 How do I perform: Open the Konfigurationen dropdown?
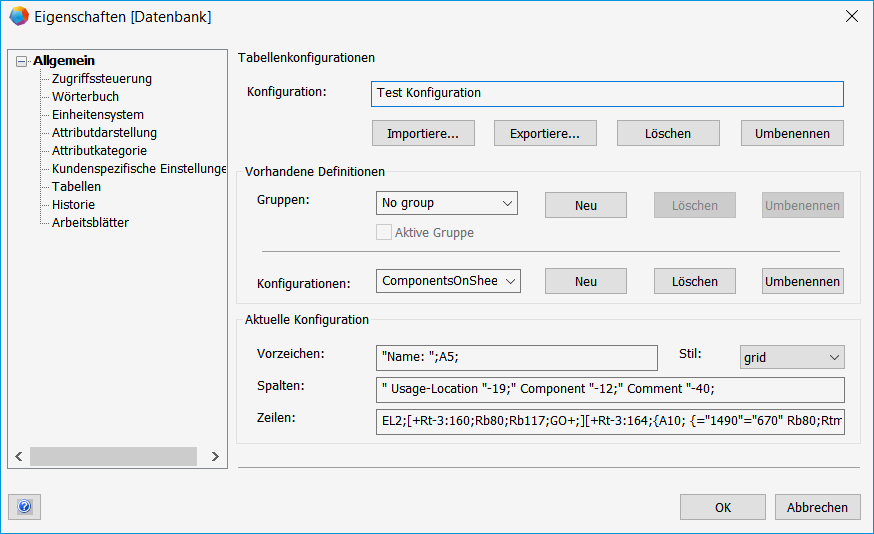tap(449, 281)
